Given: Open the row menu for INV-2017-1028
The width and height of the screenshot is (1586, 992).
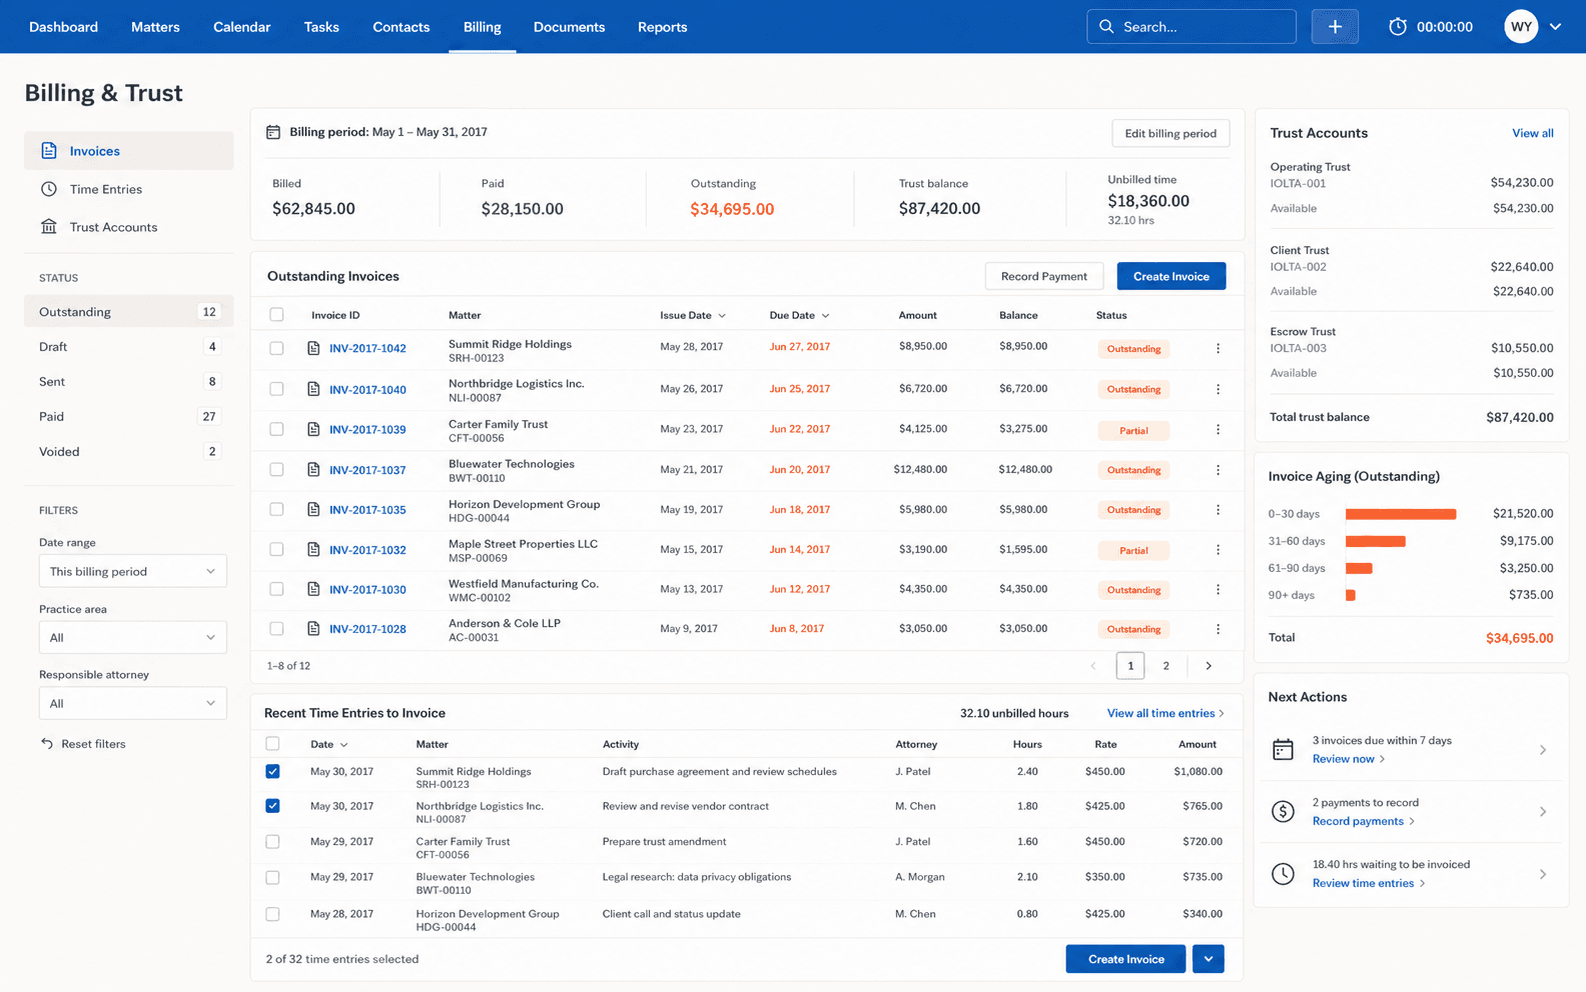Looking at the screenshot, I should pos(1217,629).
